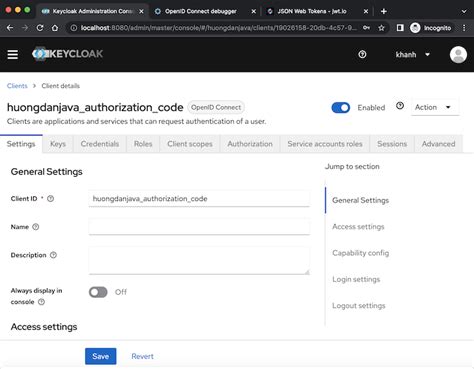Select the Settings tab

tap(21, 144)
